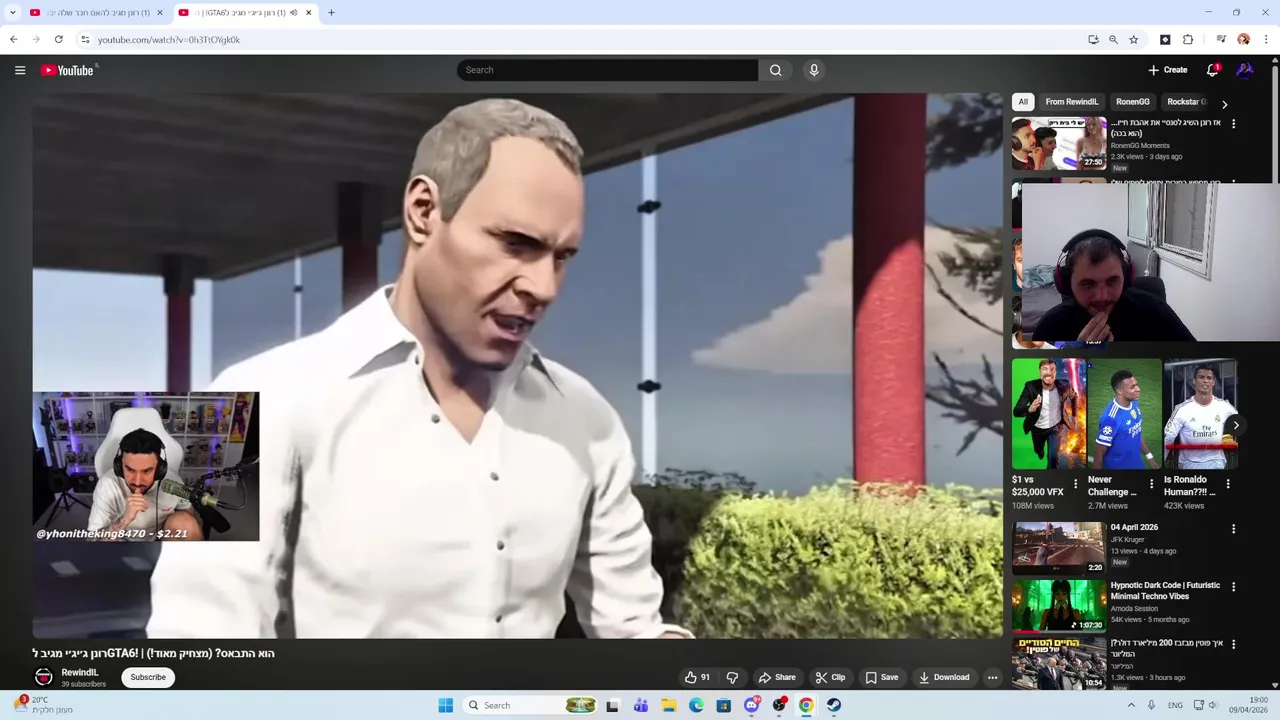Open more actions menu under the video
This screenshot has height=720, width=1280.
pos(992,677)
